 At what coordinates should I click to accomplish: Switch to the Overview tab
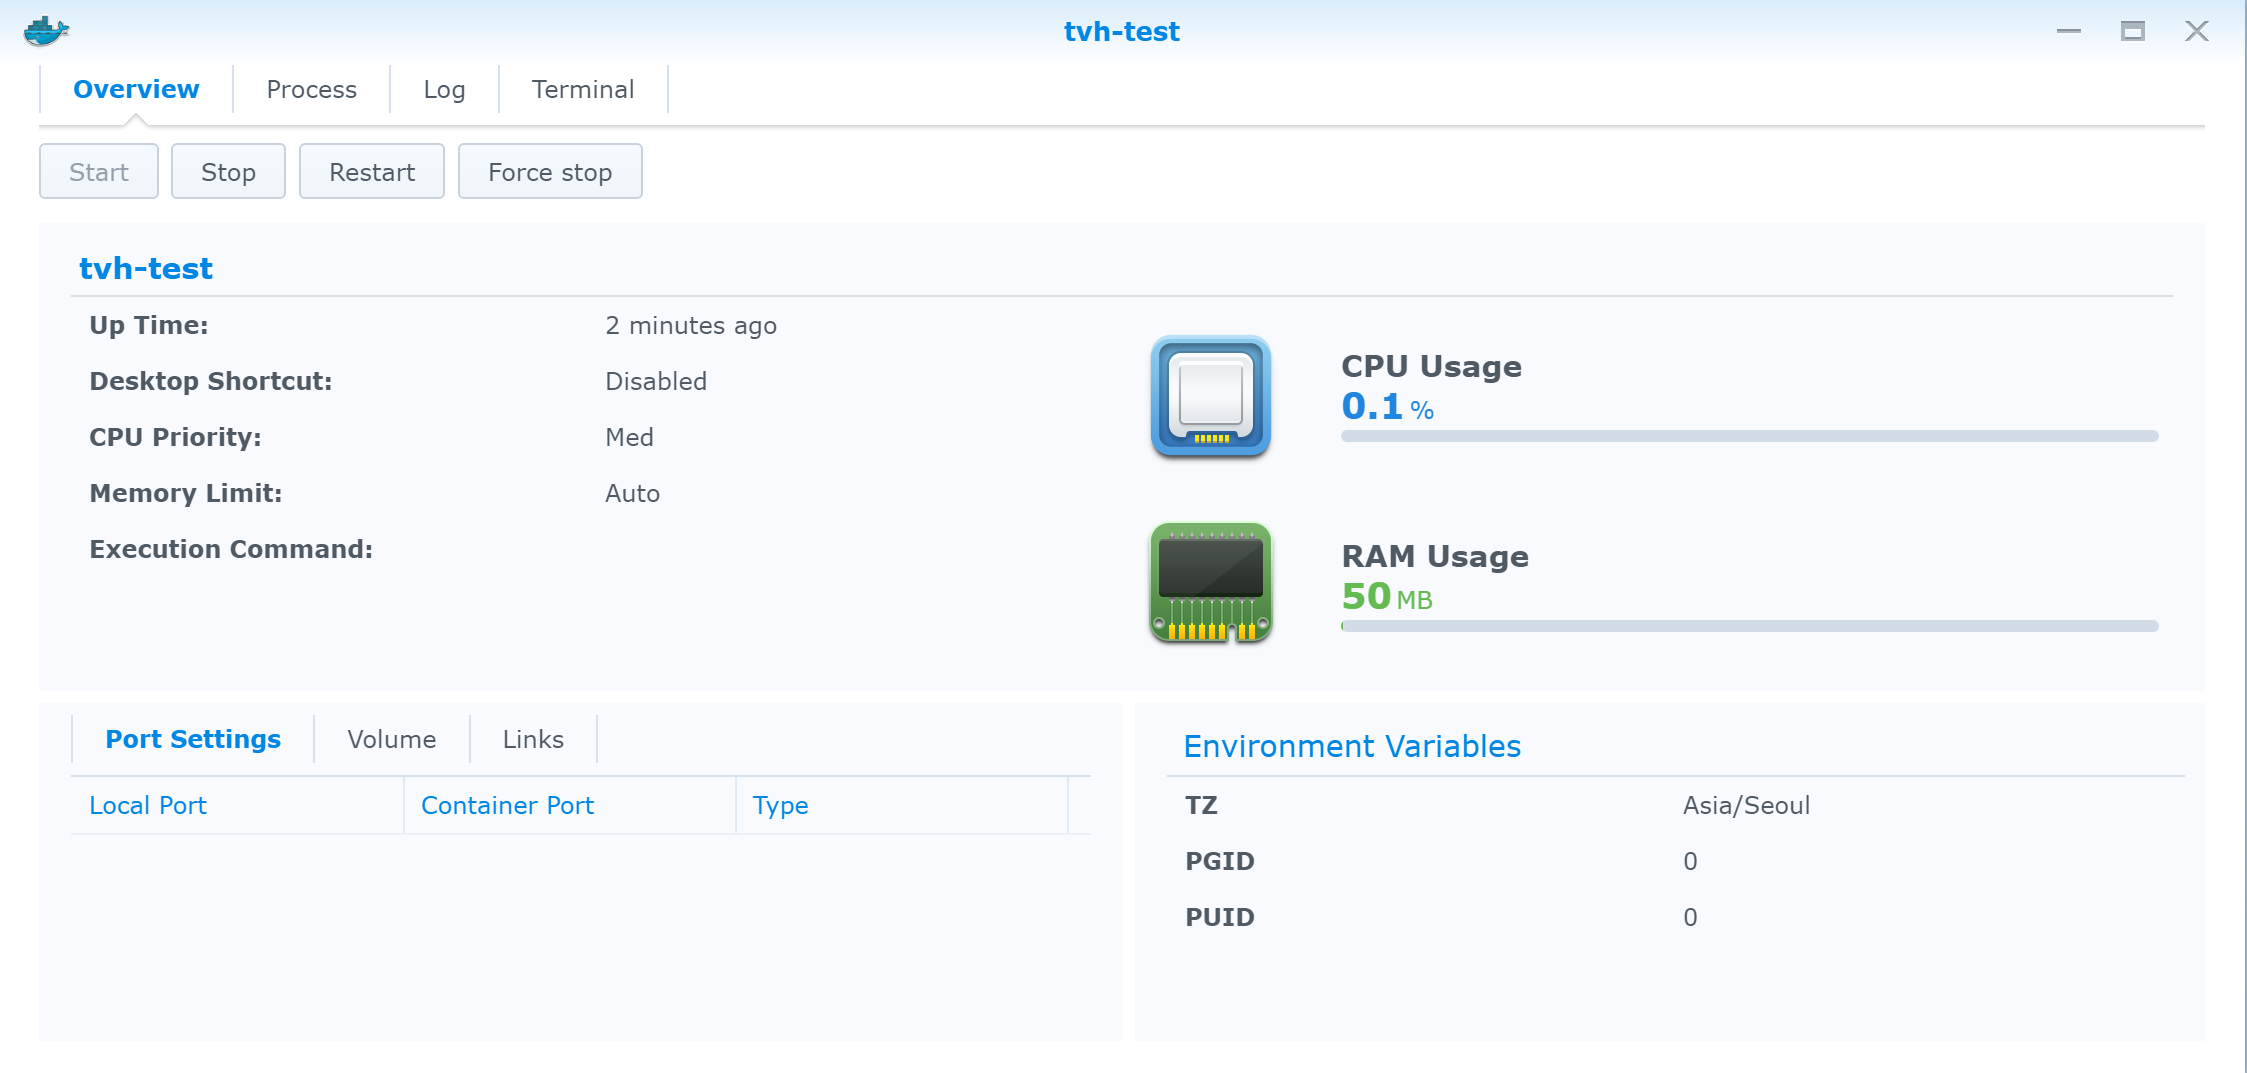click(136, 89)
